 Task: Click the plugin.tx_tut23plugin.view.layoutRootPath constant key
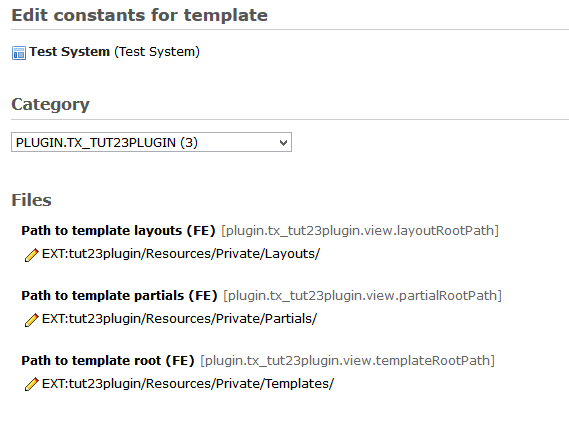[x=360, y=231]
